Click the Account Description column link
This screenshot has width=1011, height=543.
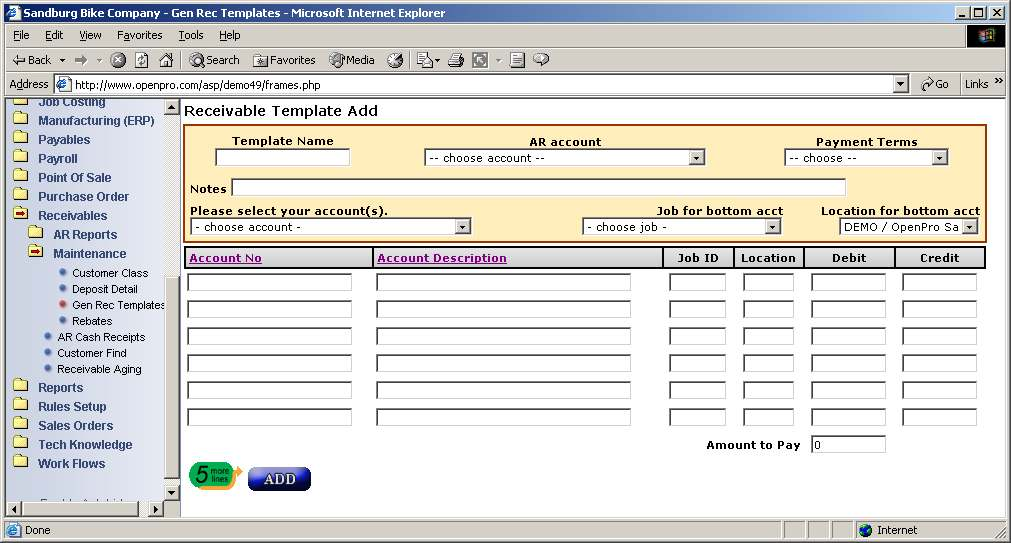(x=441, y=258)
